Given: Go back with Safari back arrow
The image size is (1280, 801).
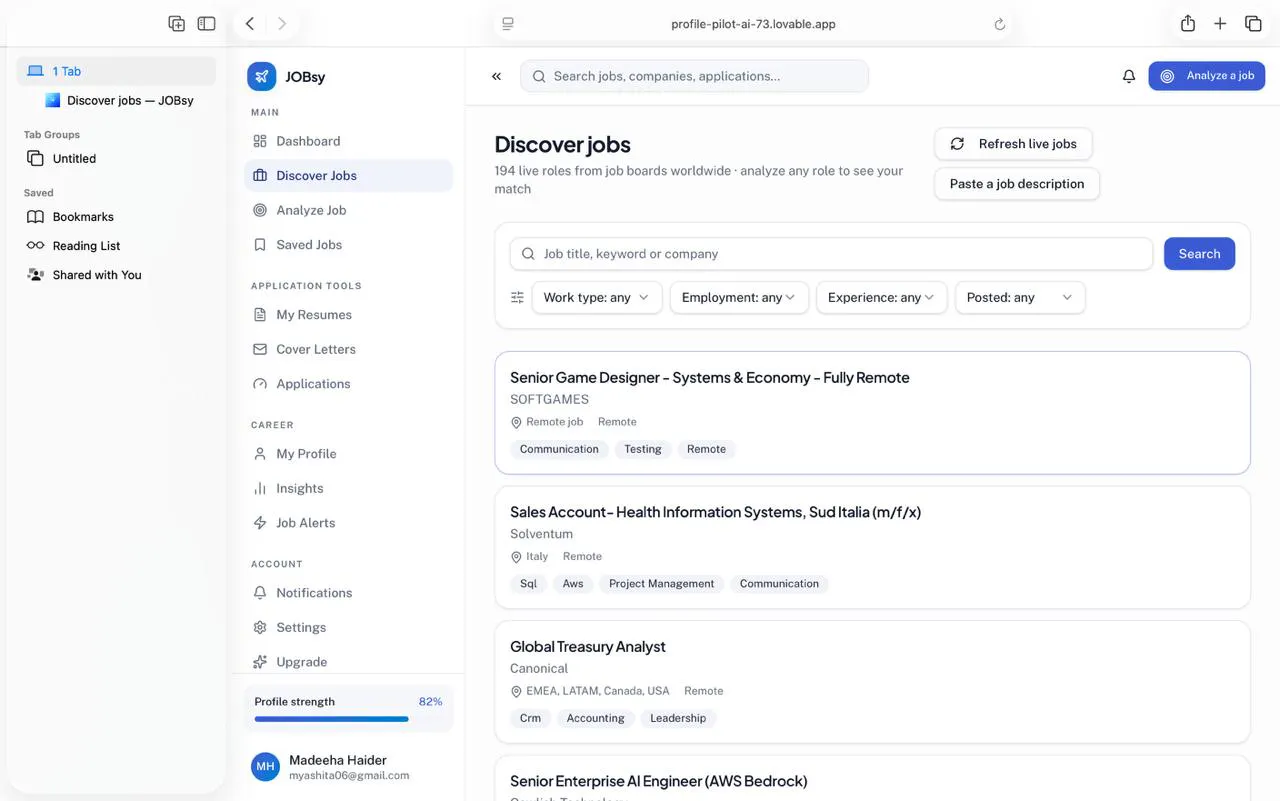Looking at the screenshot, I should [x=250, y=24].
